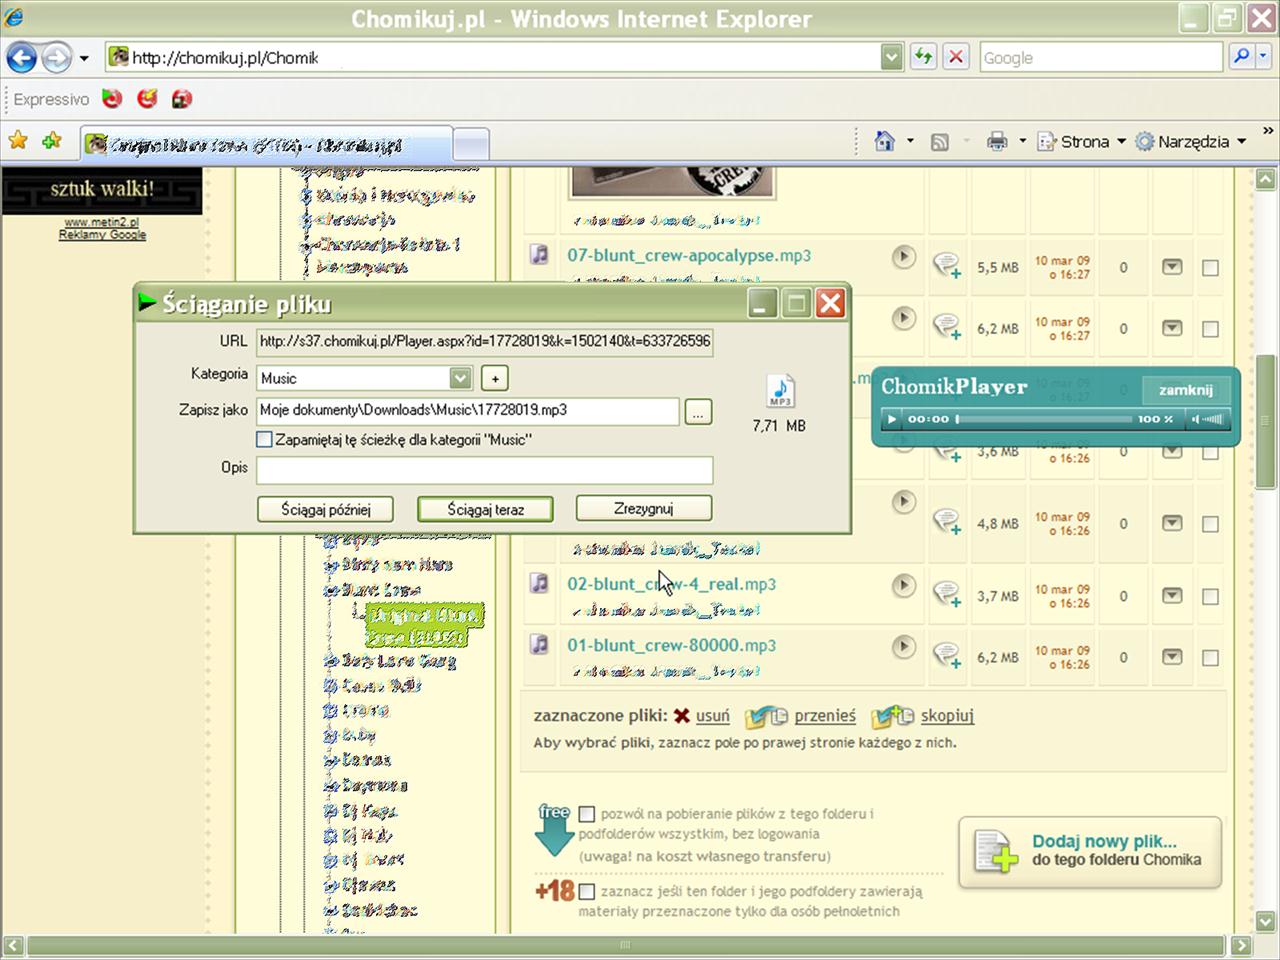Click the MP3 file icon in the download dialog
Screen dimensions: 1280x960
tap(780, 391)
